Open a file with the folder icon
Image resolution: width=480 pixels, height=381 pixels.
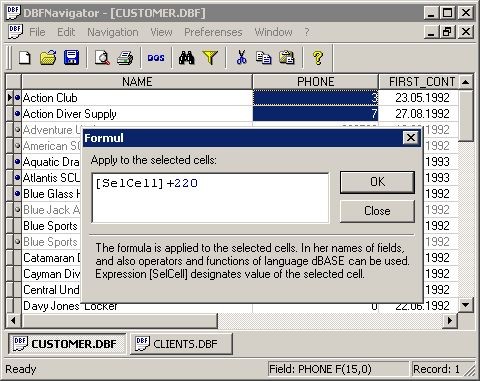48,58
